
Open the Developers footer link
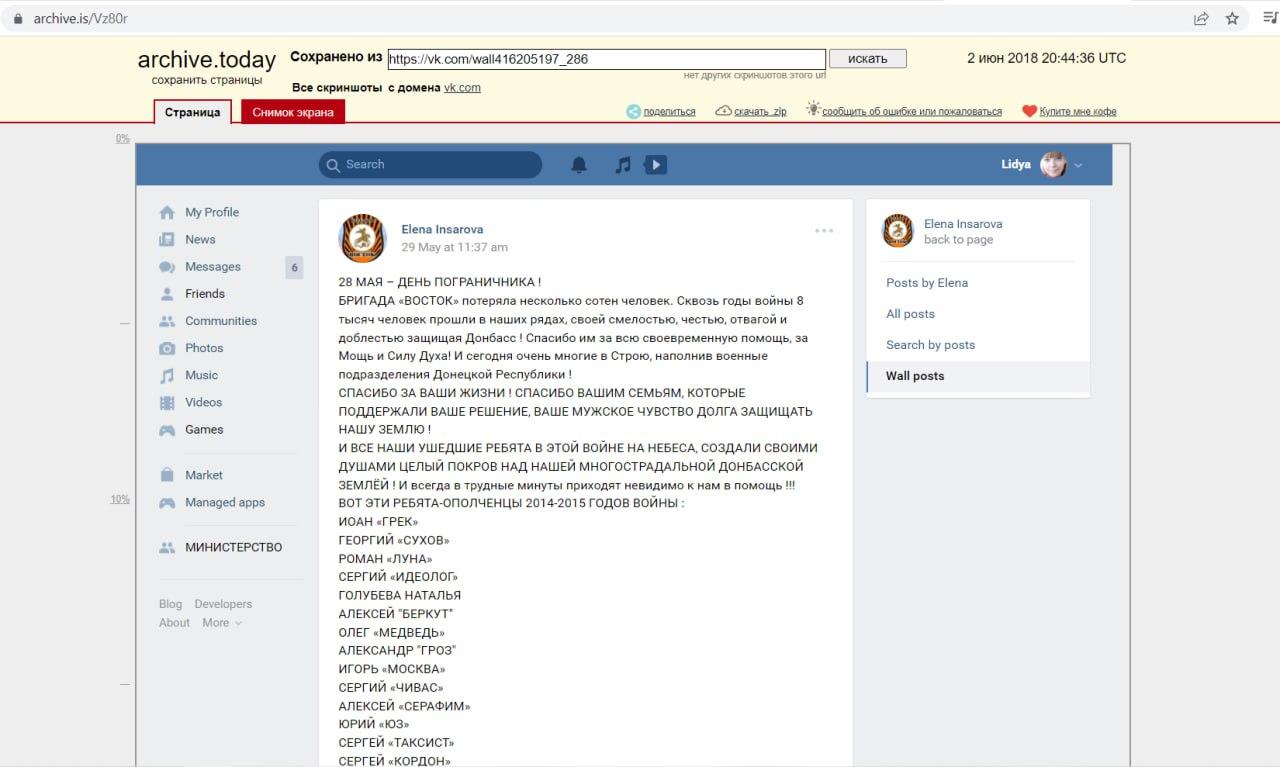click(x=223, y=604)
